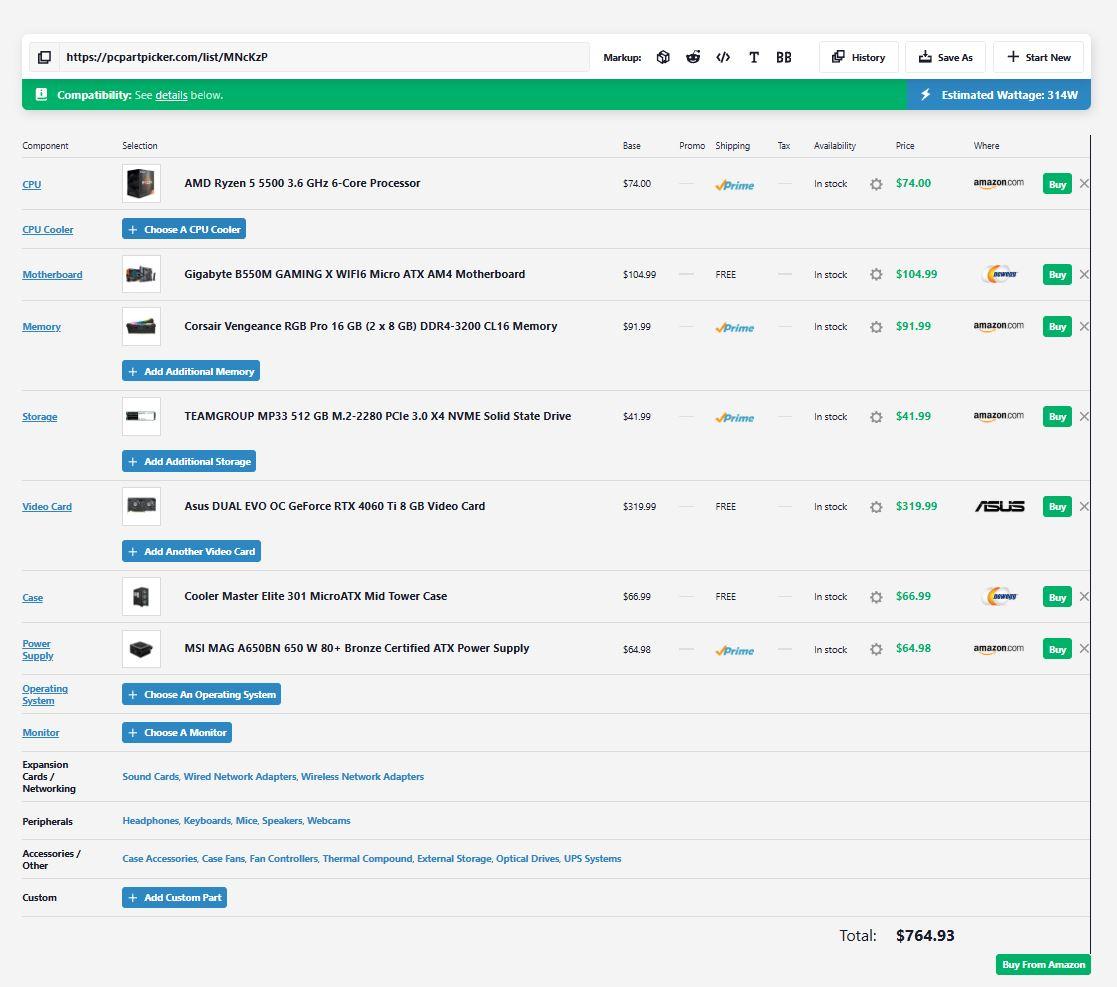Image resolution: width=1117 pixels, height=987 pixels.
Task: Click the Newegg logo in Motherboard row
Action: [x=999, y=274]
